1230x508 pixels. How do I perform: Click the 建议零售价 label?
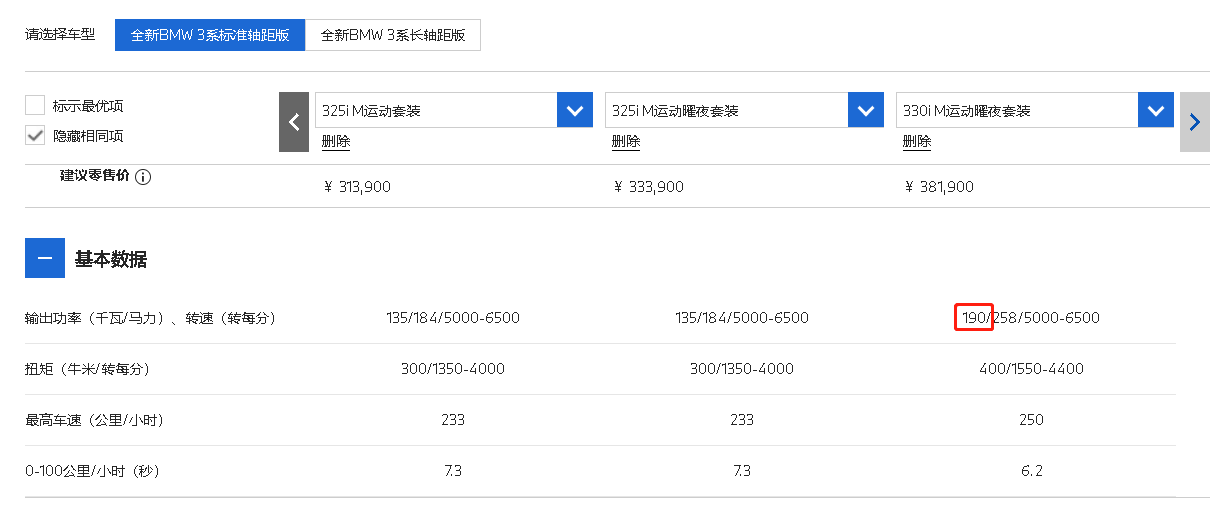point(95,176)
